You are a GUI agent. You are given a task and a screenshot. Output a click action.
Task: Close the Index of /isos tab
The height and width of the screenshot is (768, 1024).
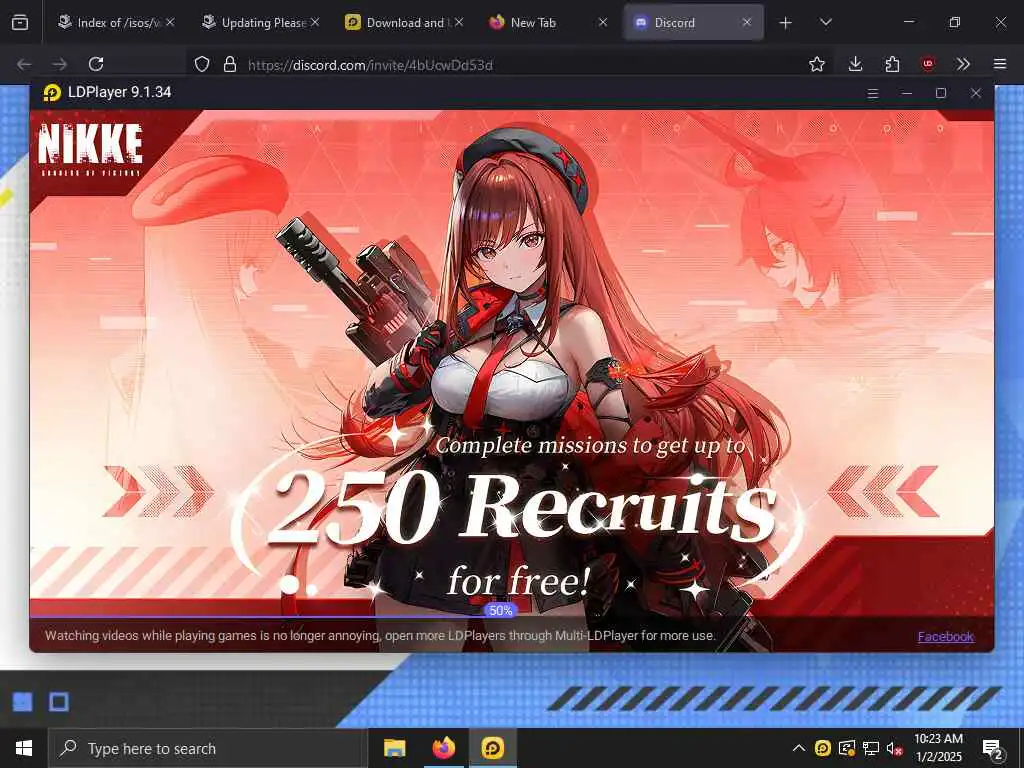[170, 22]
